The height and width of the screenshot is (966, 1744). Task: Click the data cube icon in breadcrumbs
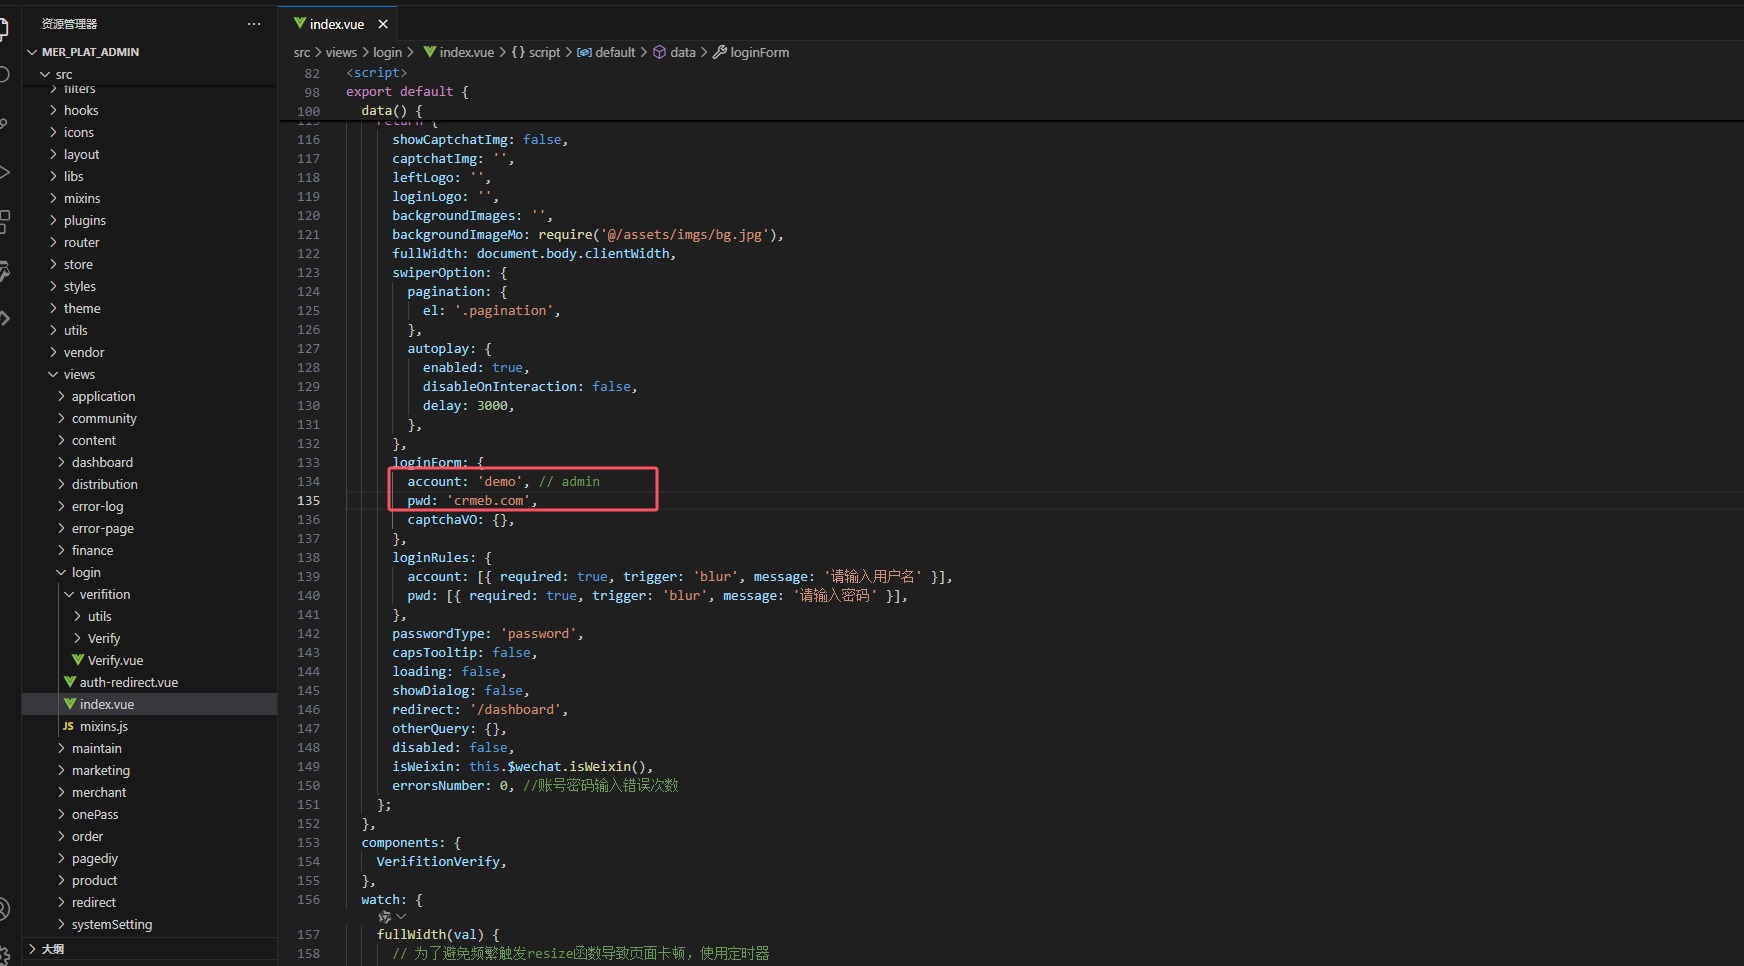pos(660,52)
